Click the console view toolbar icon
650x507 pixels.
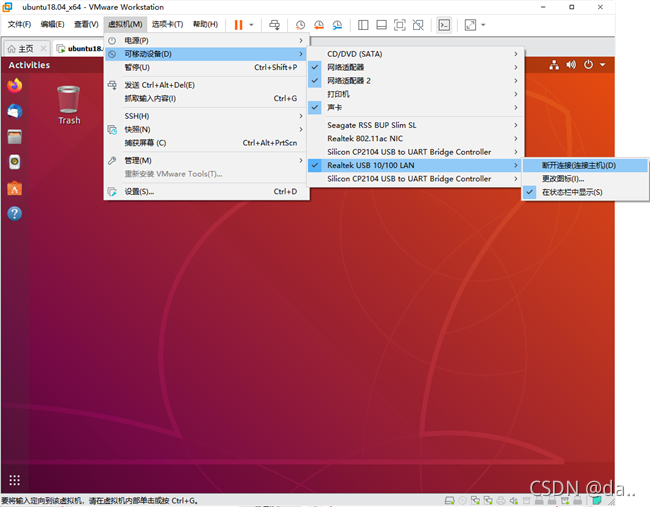(x=444, y=25)
